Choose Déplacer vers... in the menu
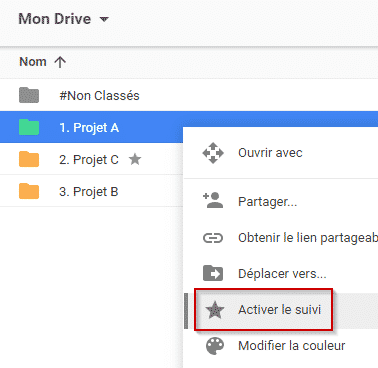Viewport: 378px width, 368px height. (x=281, y=274)
